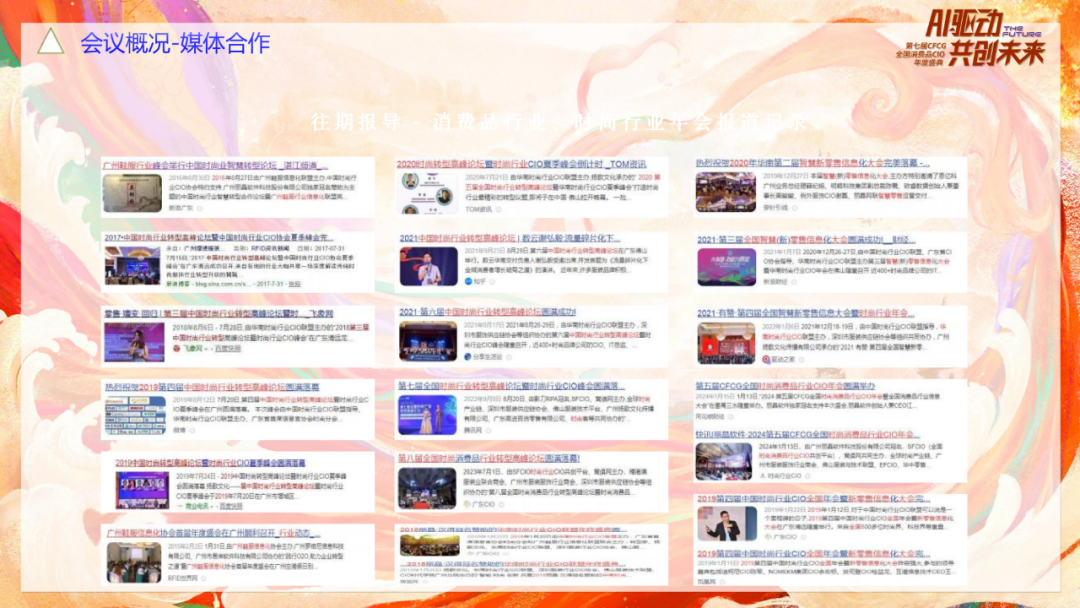Click the 广东CIO icon under the 第八届 result
1080x608 pixels.
(466, 504)
